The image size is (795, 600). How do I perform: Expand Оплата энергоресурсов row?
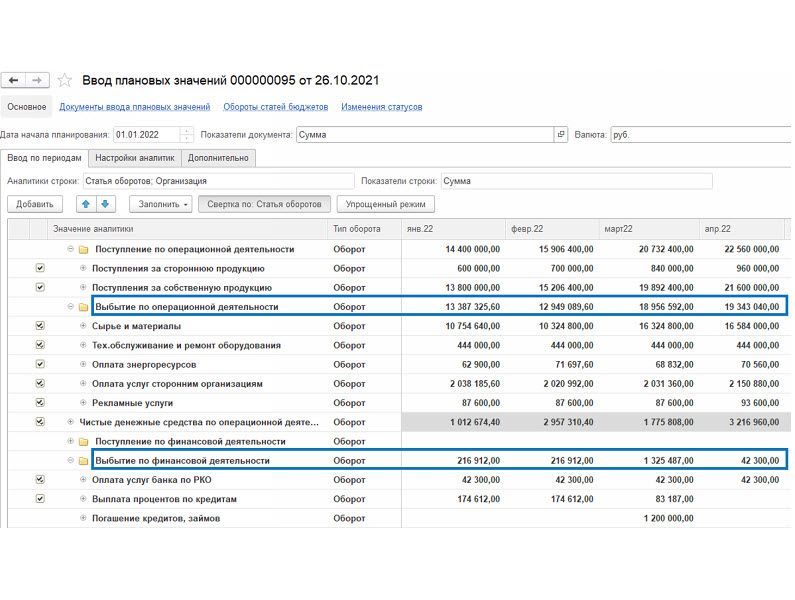[83, 364]
